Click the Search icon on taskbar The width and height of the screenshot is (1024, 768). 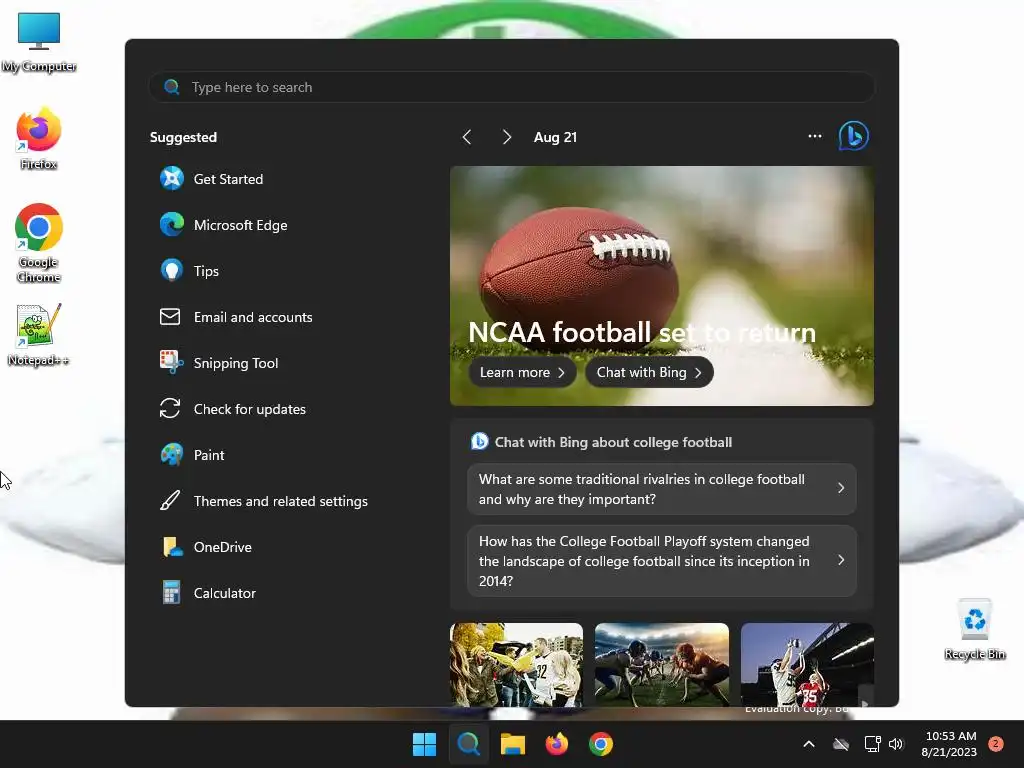point(468,744)
